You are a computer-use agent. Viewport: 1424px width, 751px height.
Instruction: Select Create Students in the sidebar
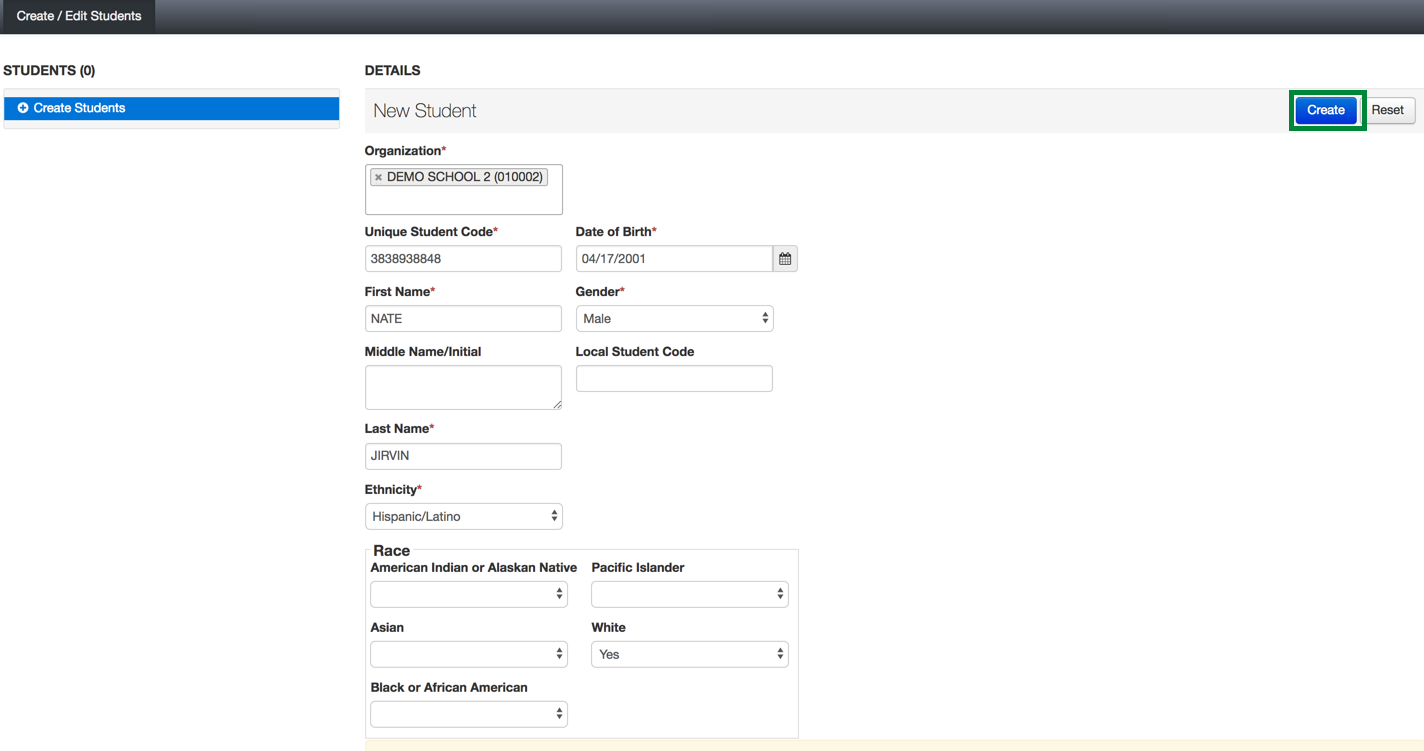(171, 108)
